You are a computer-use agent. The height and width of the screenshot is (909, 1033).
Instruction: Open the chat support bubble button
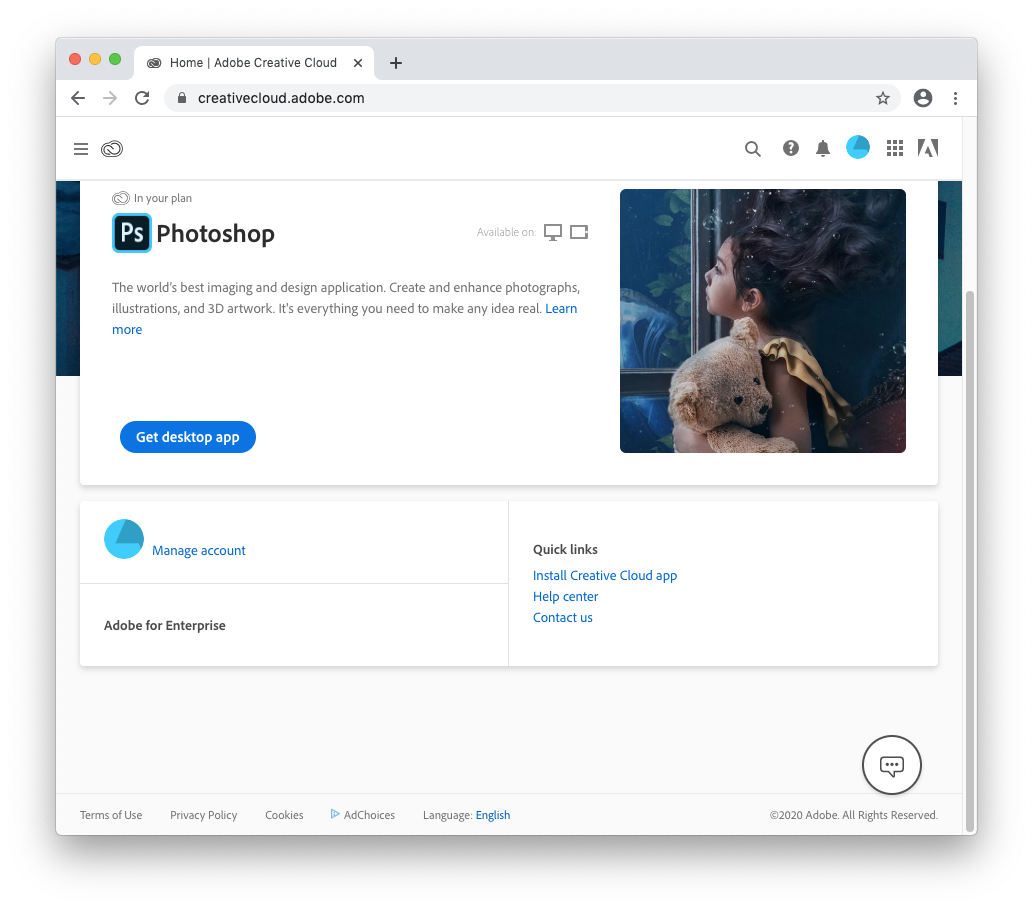[x=891, y=765]
